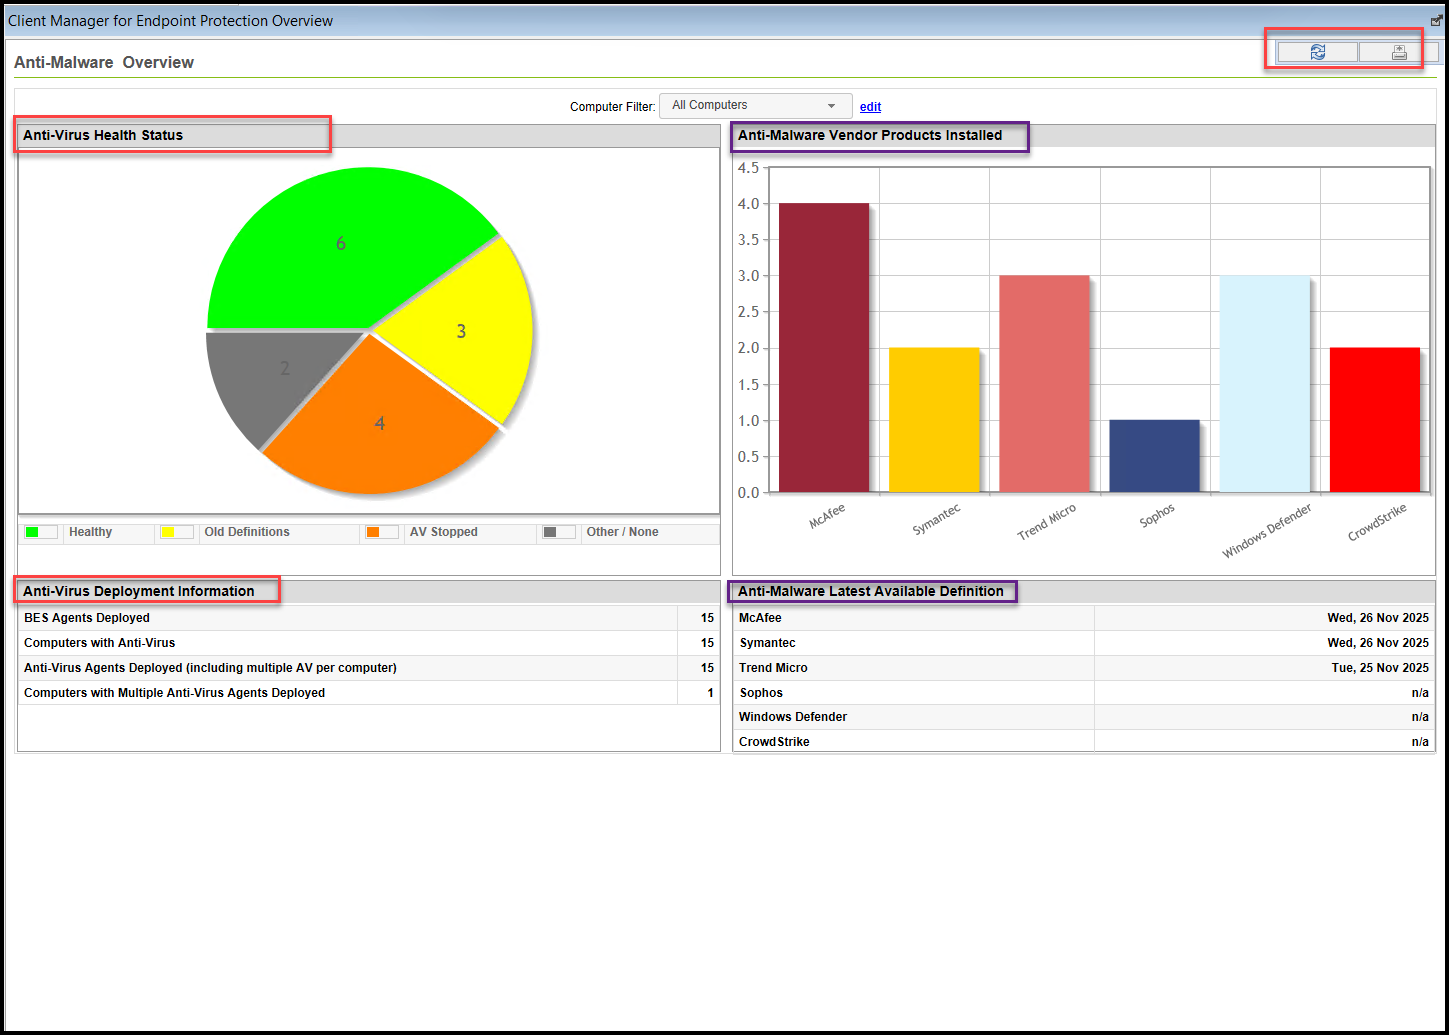
Task: Toggle the Healthy legend entry
Action: coord(88,531)
